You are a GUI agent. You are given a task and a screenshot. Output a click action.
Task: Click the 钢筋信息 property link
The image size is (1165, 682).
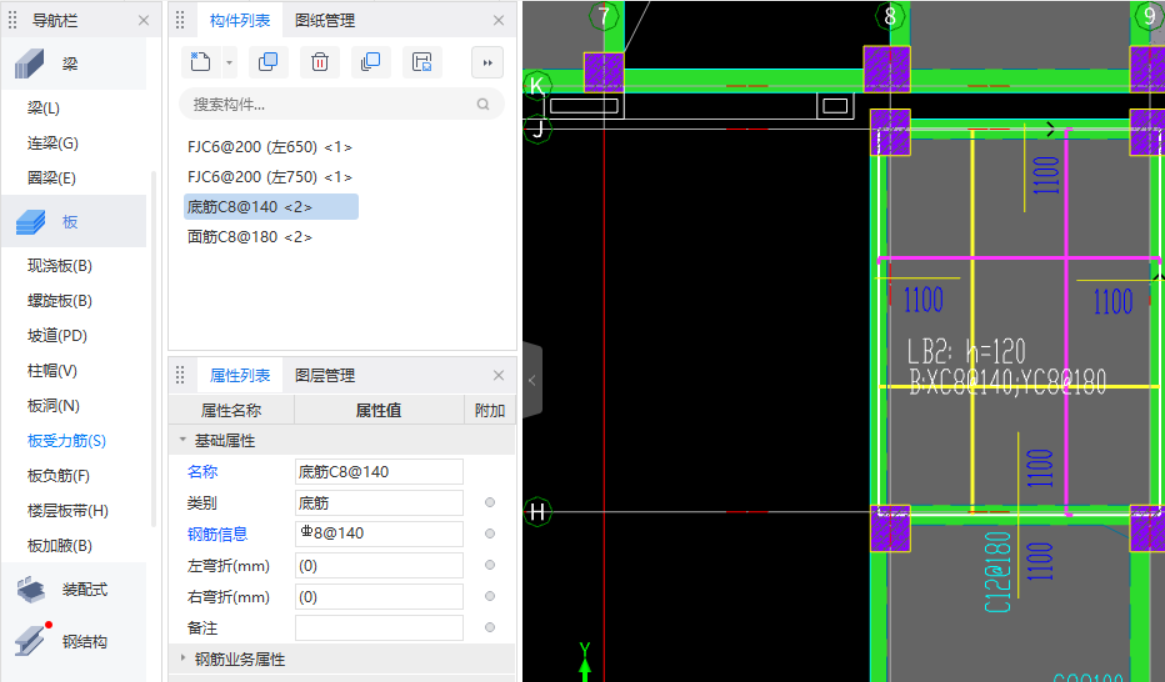click(217, 534)
